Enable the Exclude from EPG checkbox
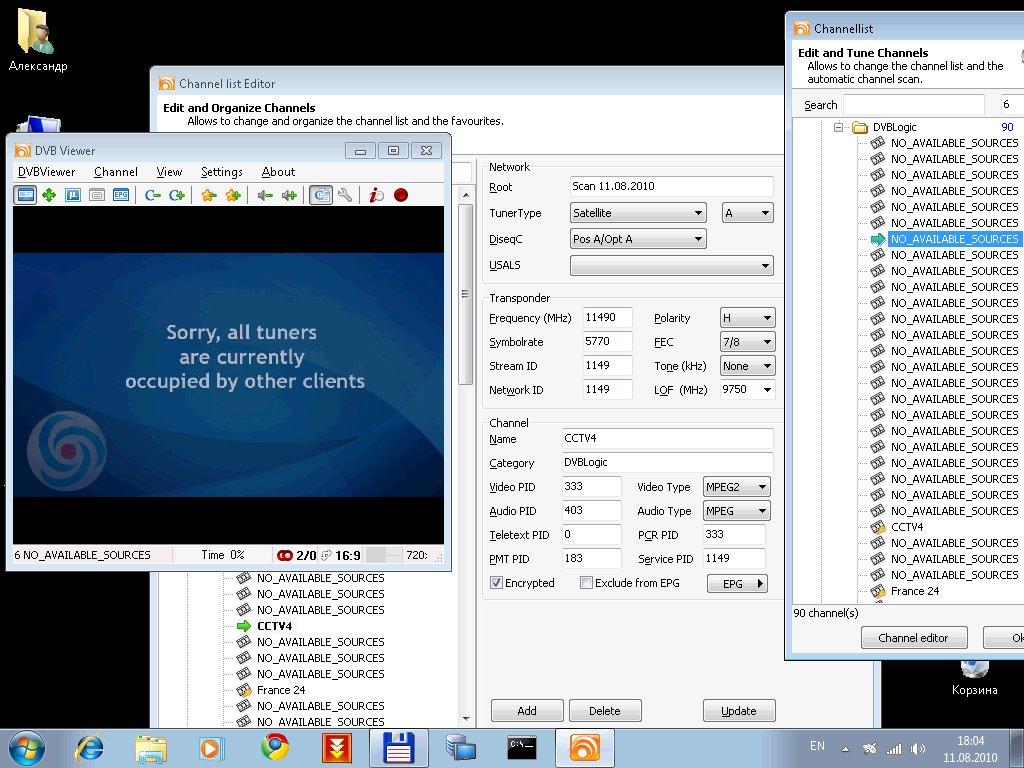This screenshot has width=1024, height=768. coord(586,583)
